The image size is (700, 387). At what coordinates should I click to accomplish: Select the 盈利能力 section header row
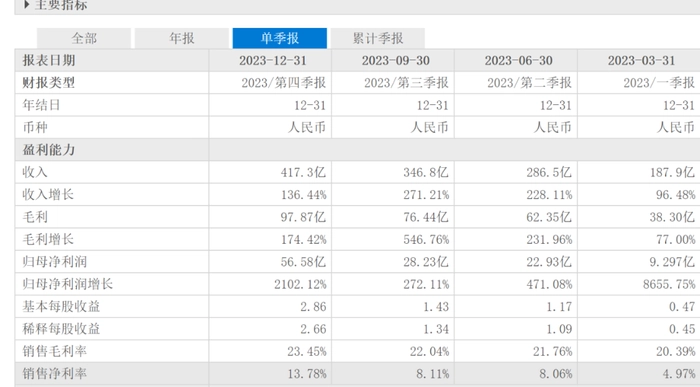[357, 150]
